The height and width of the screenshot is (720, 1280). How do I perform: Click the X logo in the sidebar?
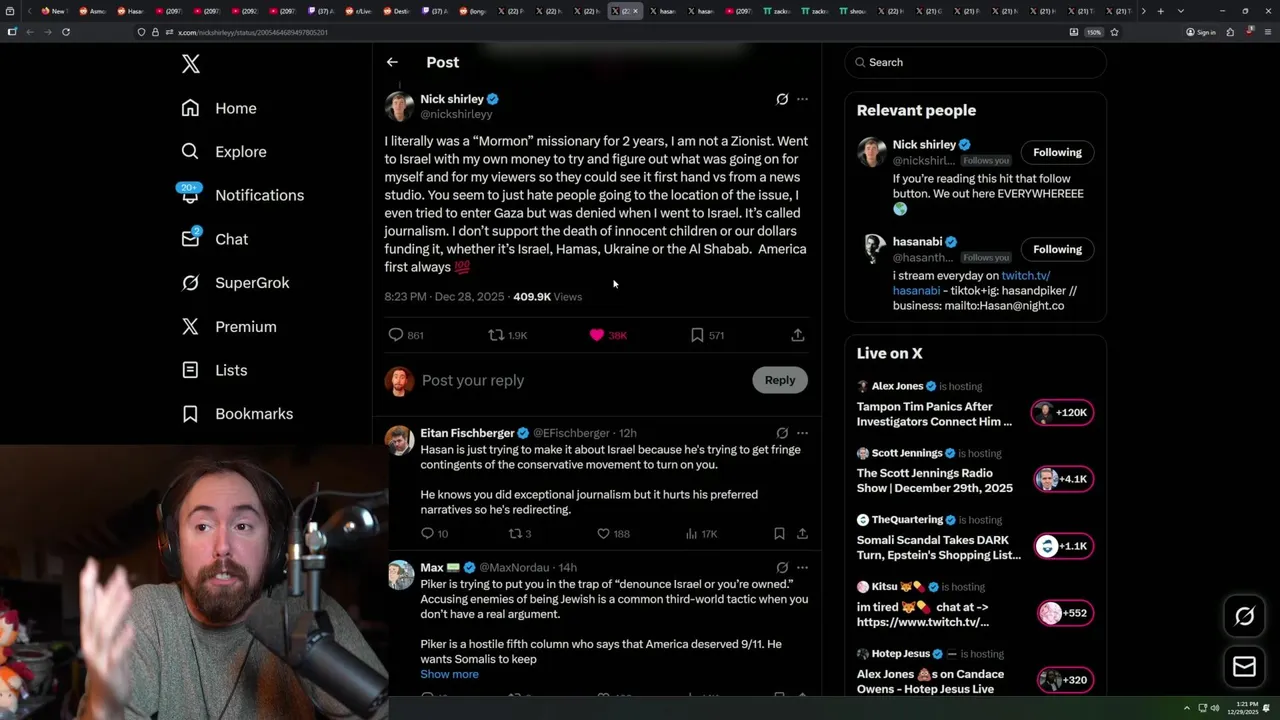click(191, 64)
